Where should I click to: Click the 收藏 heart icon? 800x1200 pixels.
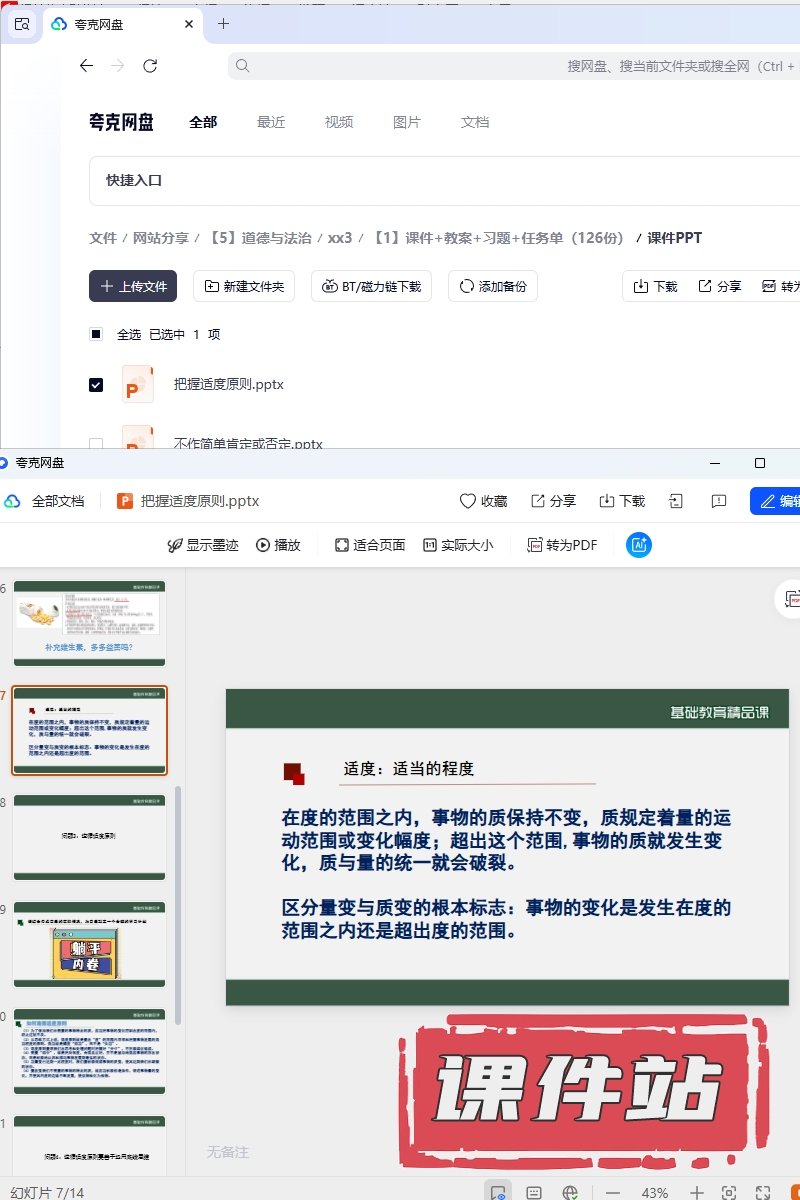click(467, 501)
